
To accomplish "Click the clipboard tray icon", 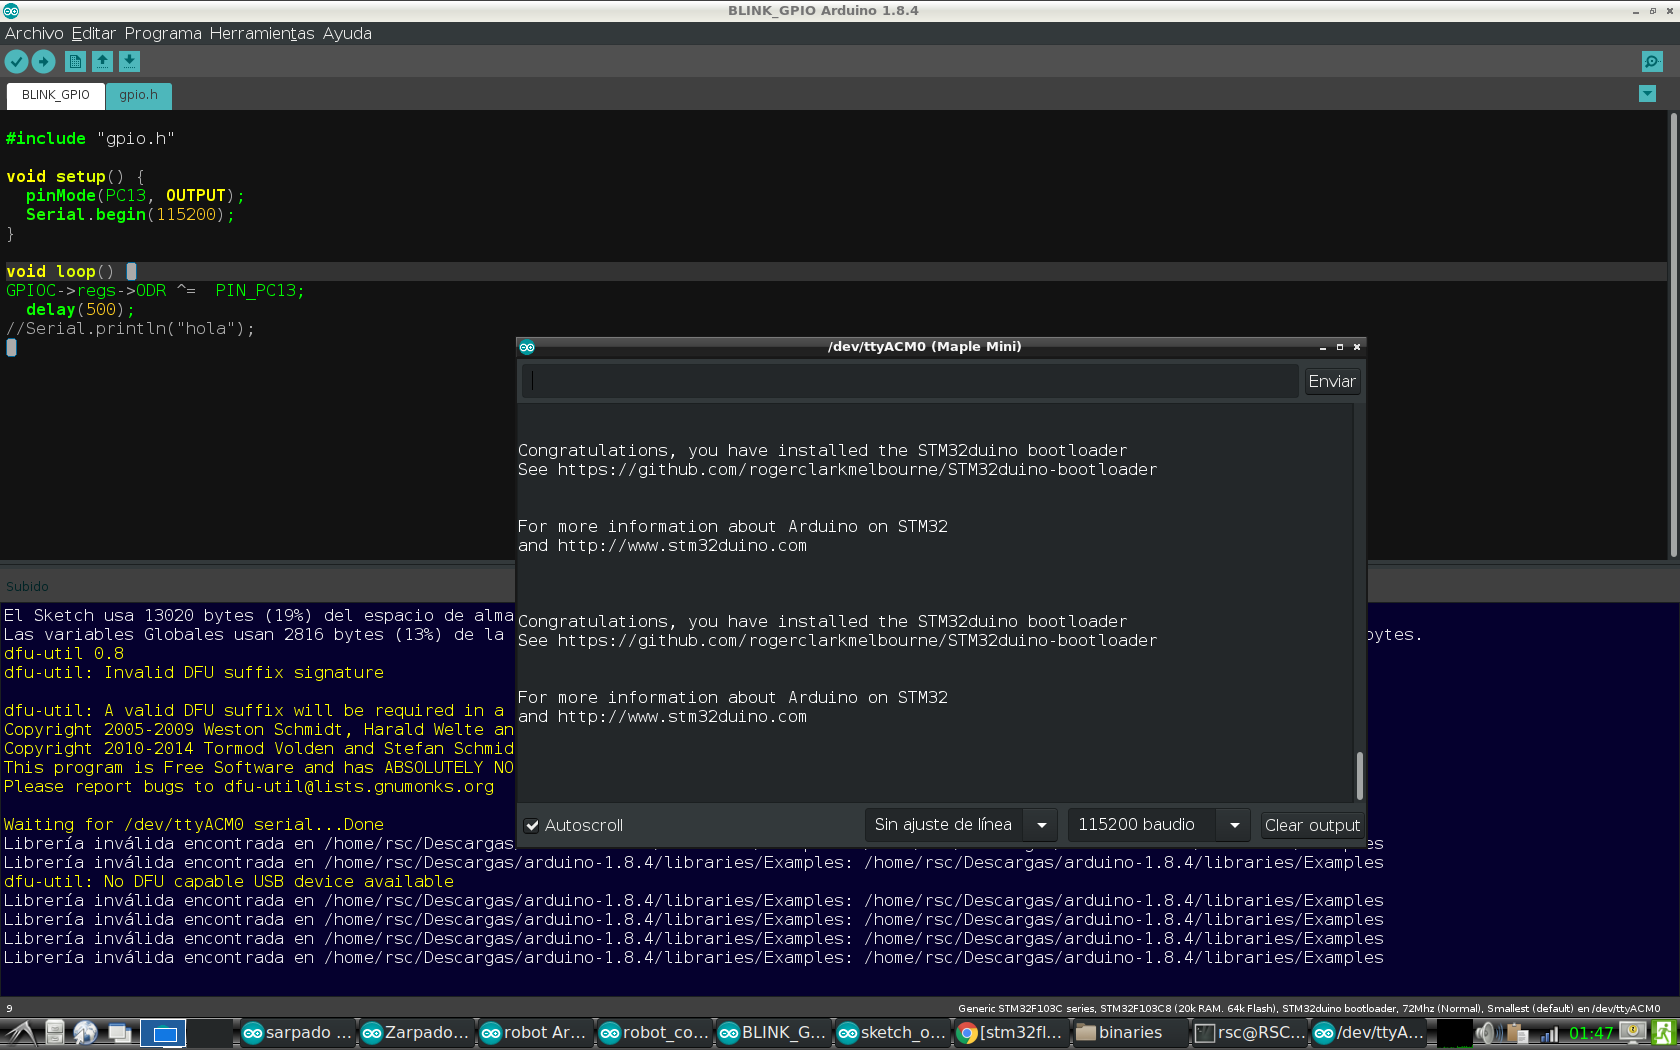I will coord(1518,1033).
